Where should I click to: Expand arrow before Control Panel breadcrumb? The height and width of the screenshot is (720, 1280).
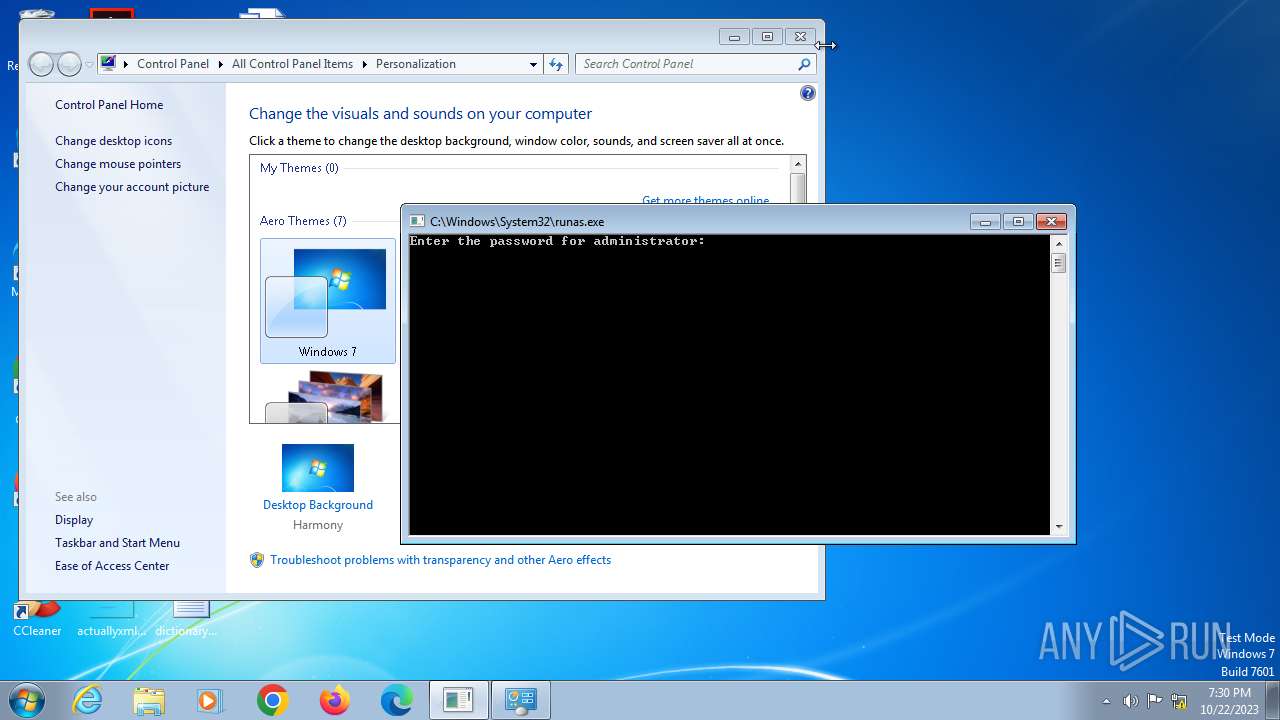click(126, 64)
